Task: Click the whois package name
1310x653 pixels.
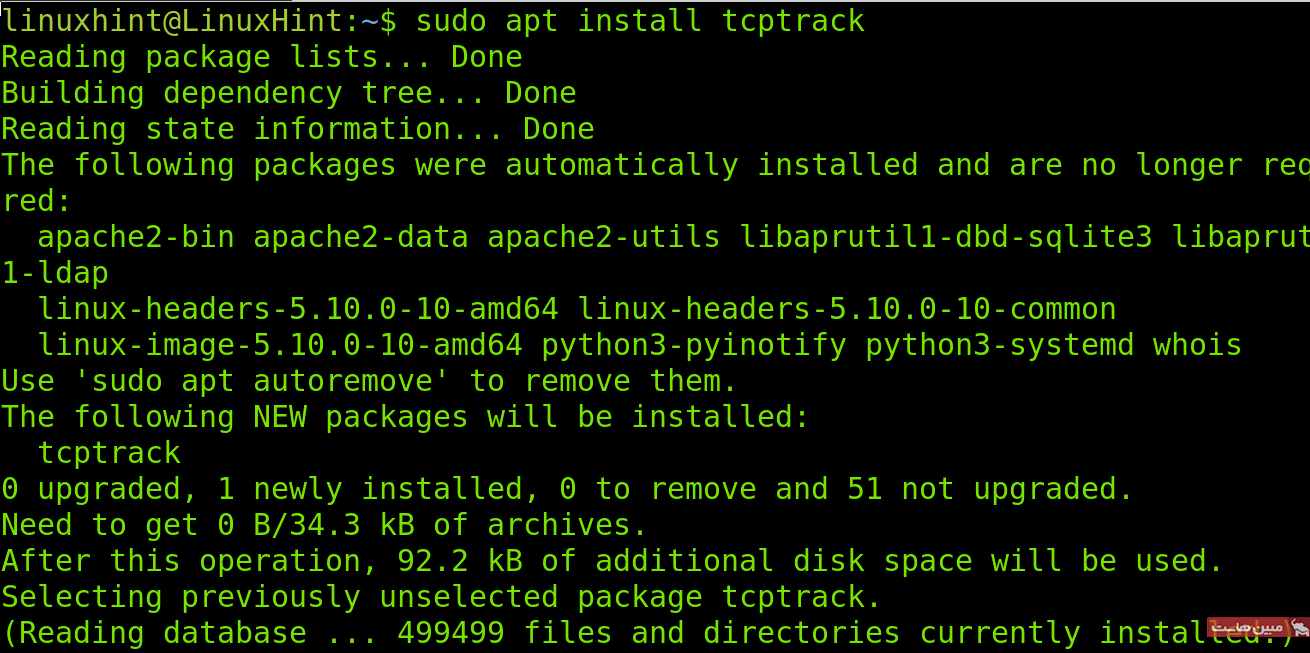Action: (x=1198, y=344)
